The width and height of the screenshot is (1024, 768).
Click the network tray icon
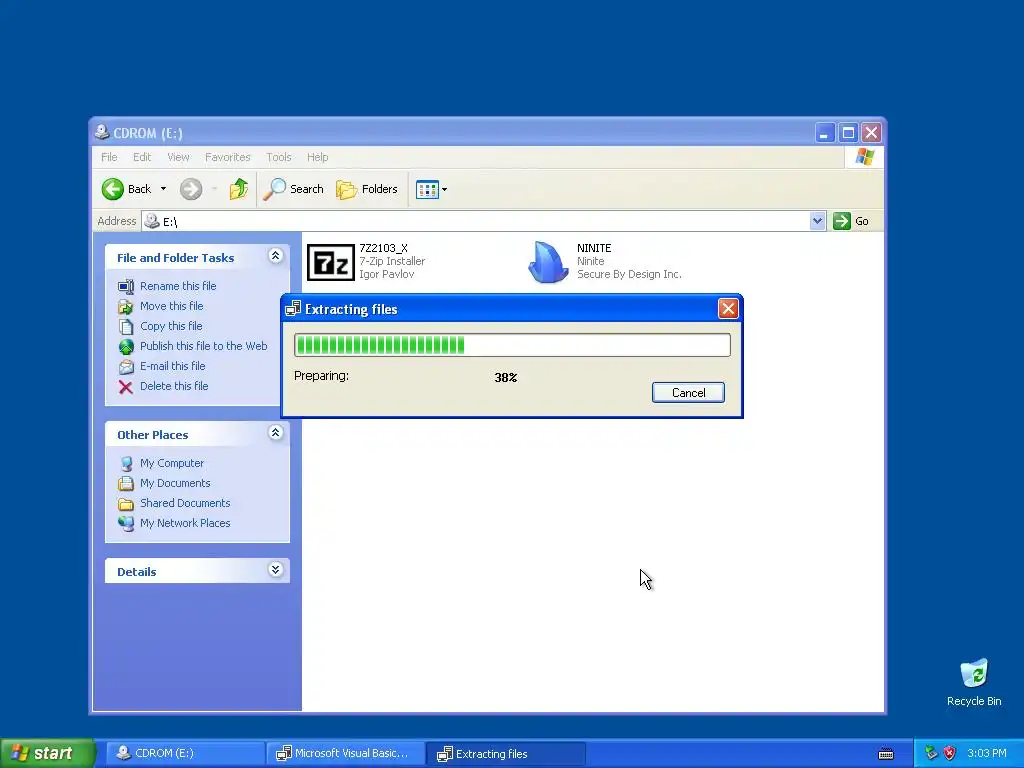[931, 754]
